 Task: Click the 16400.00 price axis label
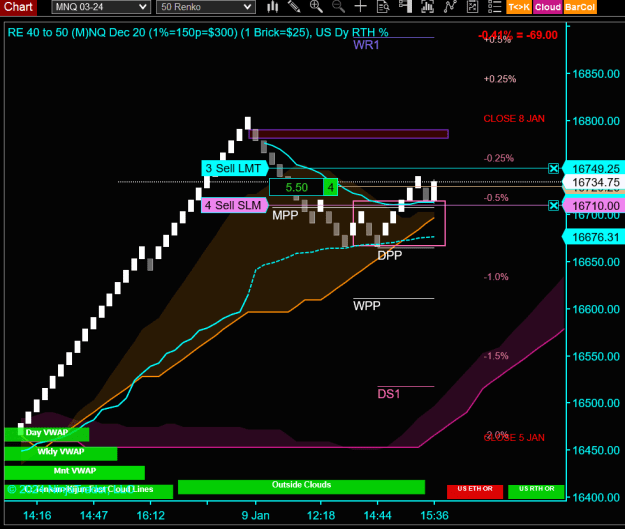(x=596, y=498)
